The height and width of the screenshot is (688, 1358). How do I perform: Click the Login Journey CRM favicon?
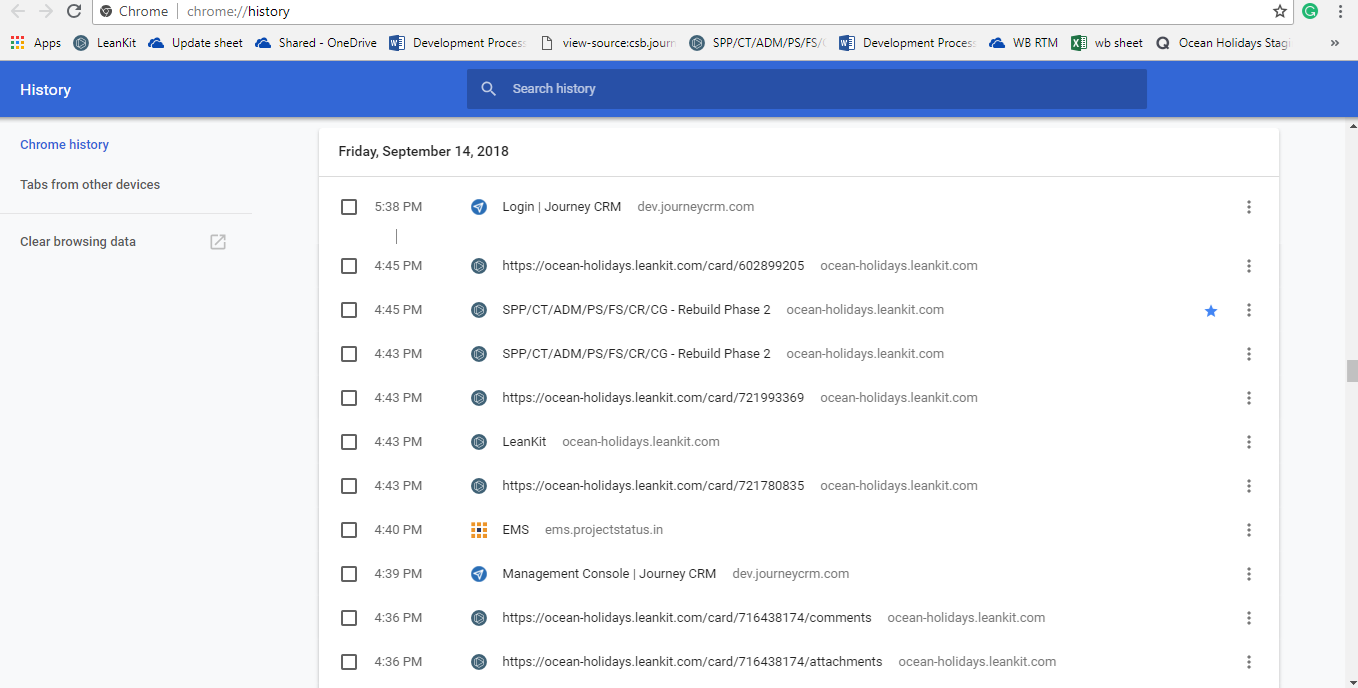pyautogui.click(x=479, y=207)
